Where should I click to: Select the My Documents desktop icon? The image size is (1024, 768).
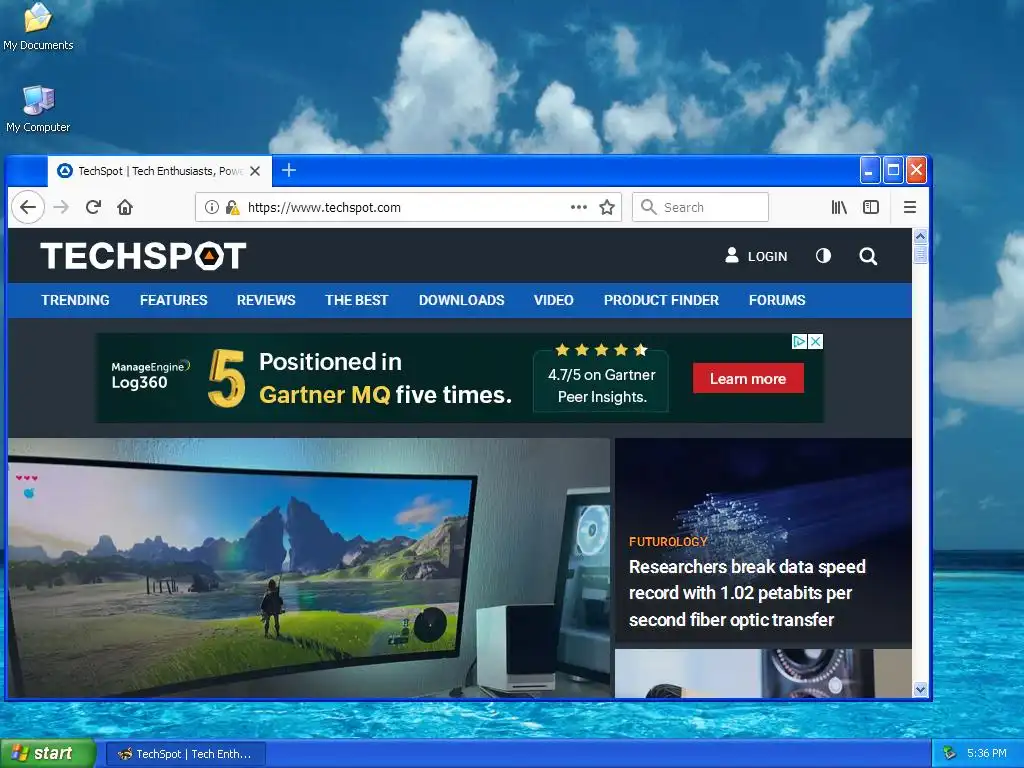(x=38, y=26)
